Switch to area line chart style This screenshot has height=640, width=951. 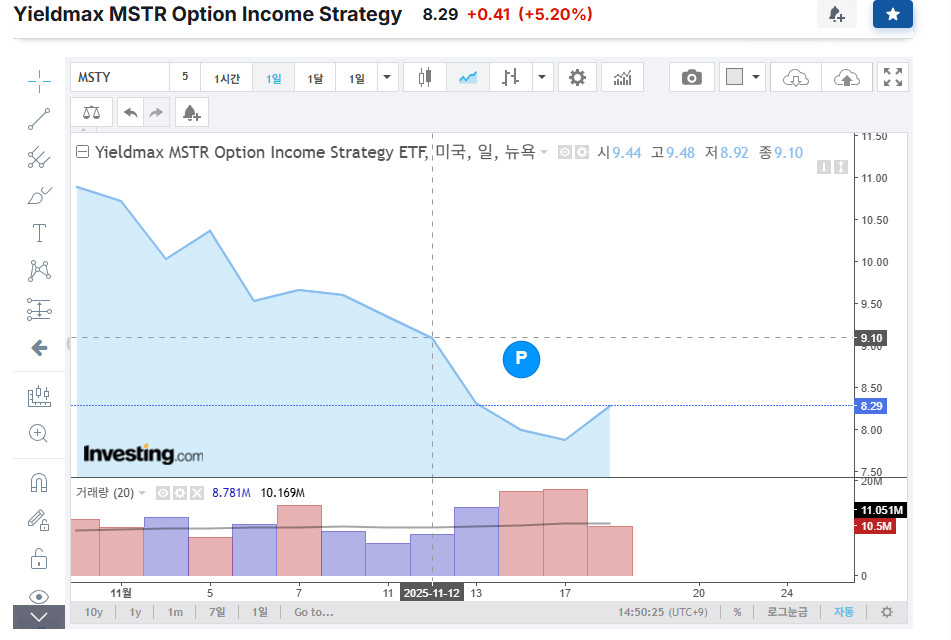tap(468, 78)
